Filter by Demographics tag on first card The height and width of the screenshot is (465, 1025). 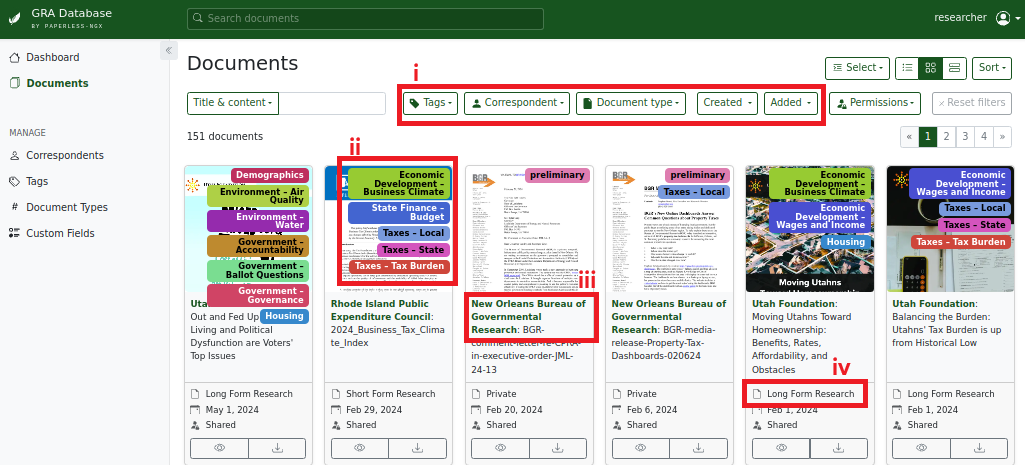[x=269, y=175]
